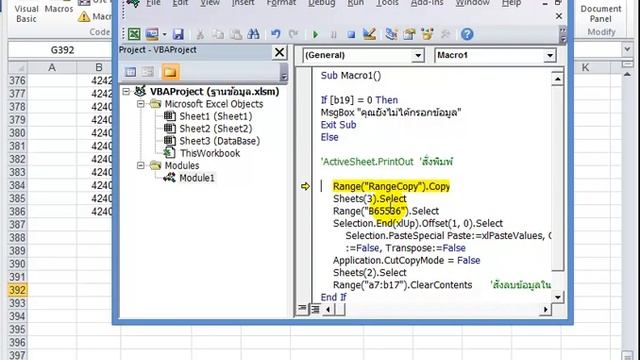The width and height of the screenshot is (640, 360).
Task: Switch to Microsoft Excel view icon
Action: coord(134,34)
